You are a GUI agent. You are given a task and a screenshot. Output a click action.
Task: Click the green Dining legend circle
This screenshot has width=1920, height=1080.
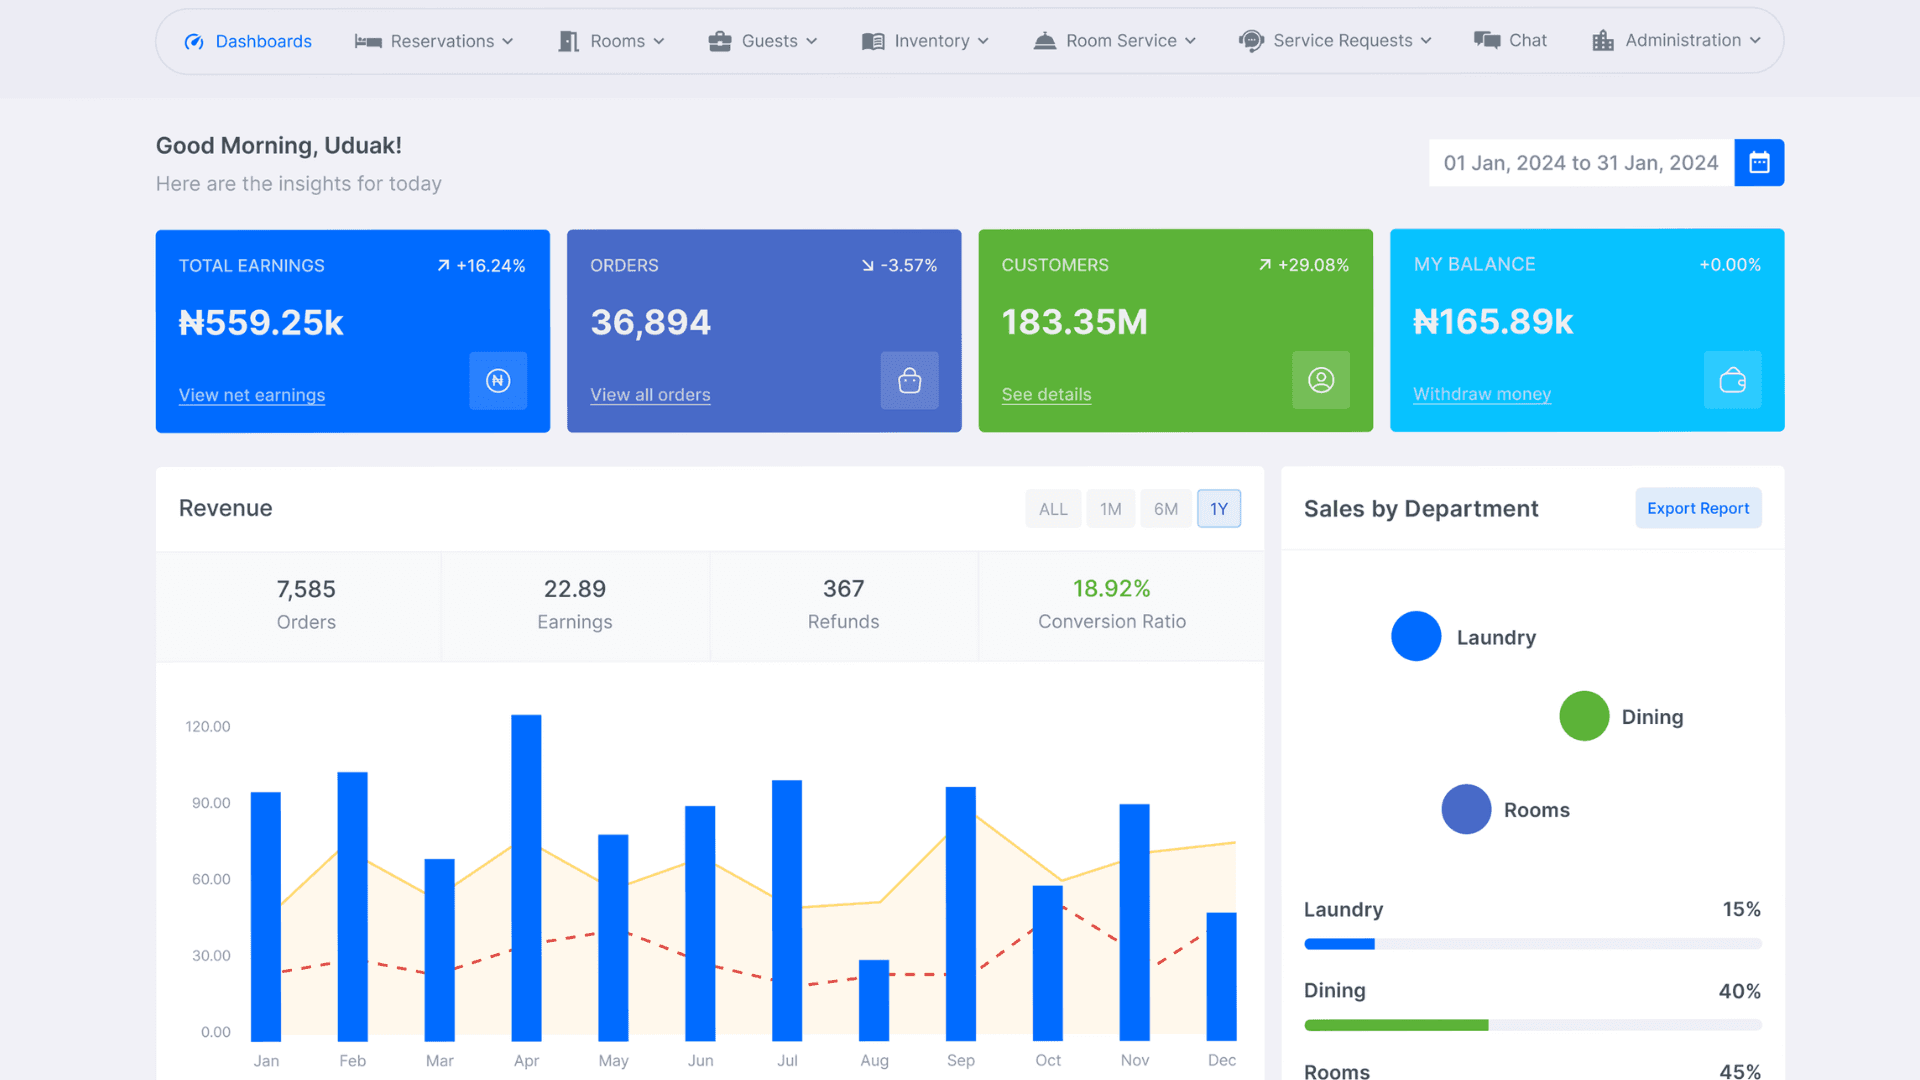[1583, 716]
